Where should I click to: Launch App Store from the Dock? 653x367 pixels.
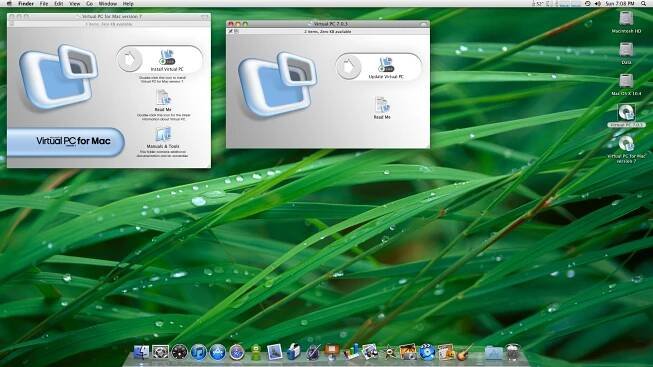217,352
